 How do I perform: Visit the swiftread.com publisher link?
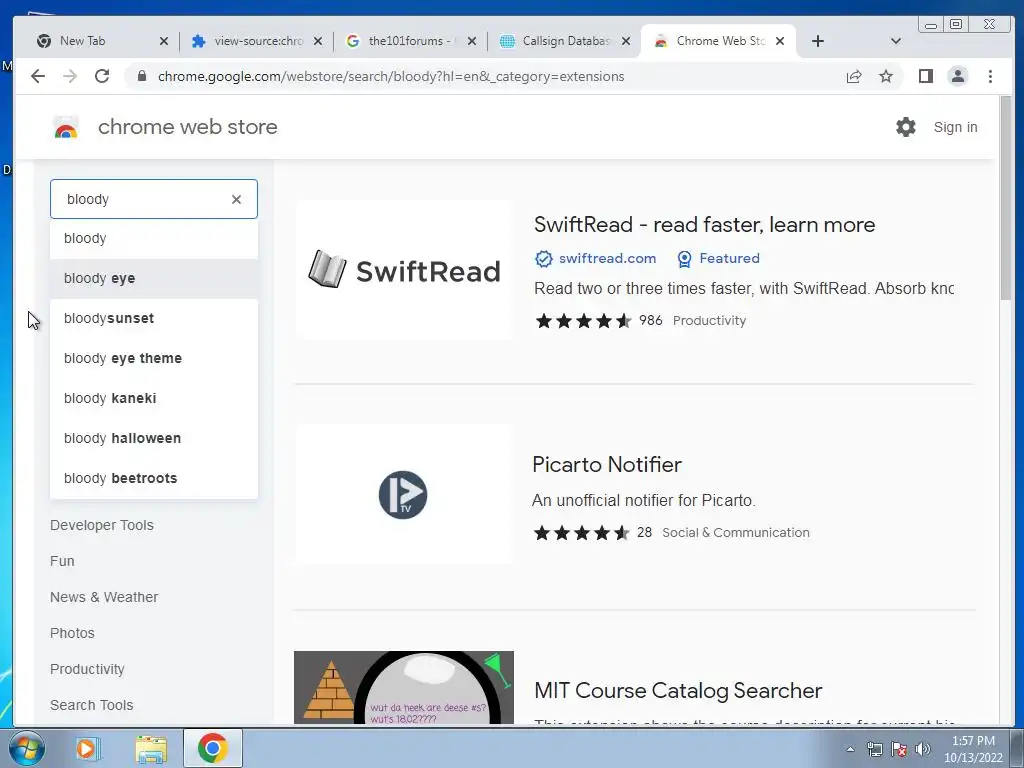pos(607,259)
